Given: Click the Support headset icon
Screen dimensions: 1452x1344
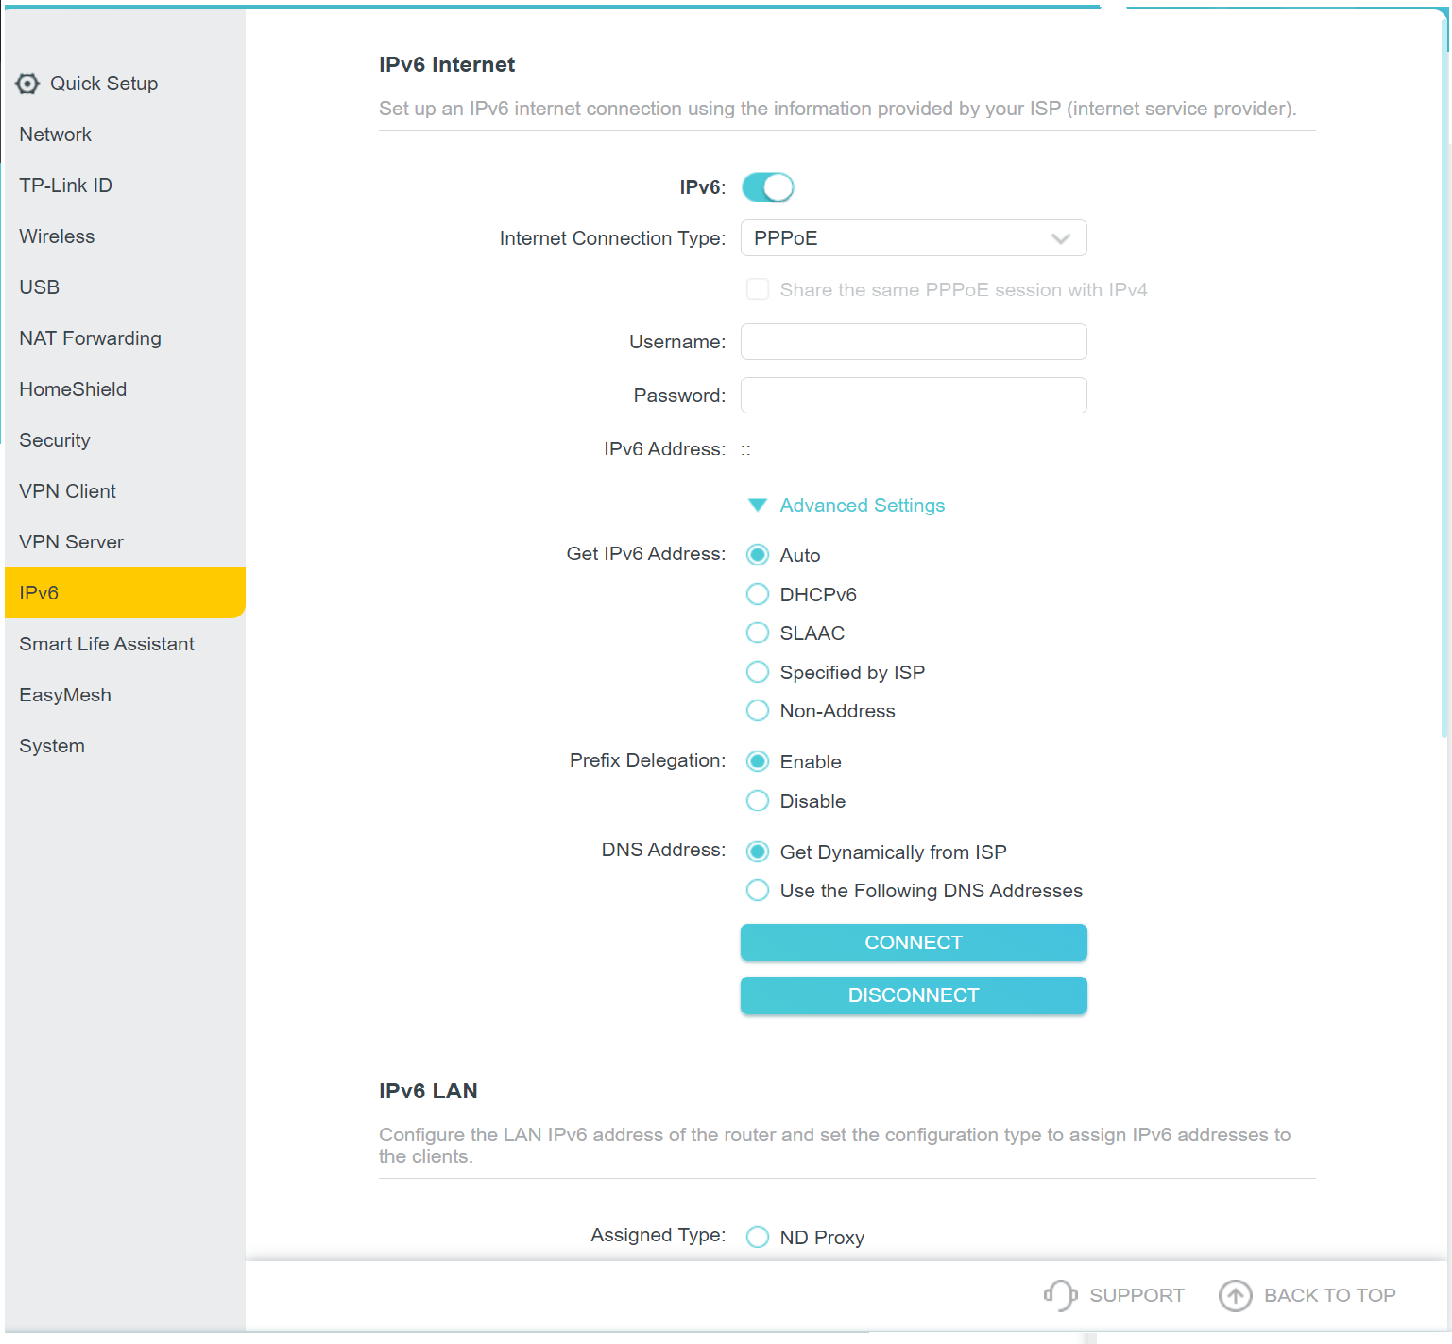Looking at the screenshot, I should tap(1059, 1295).
